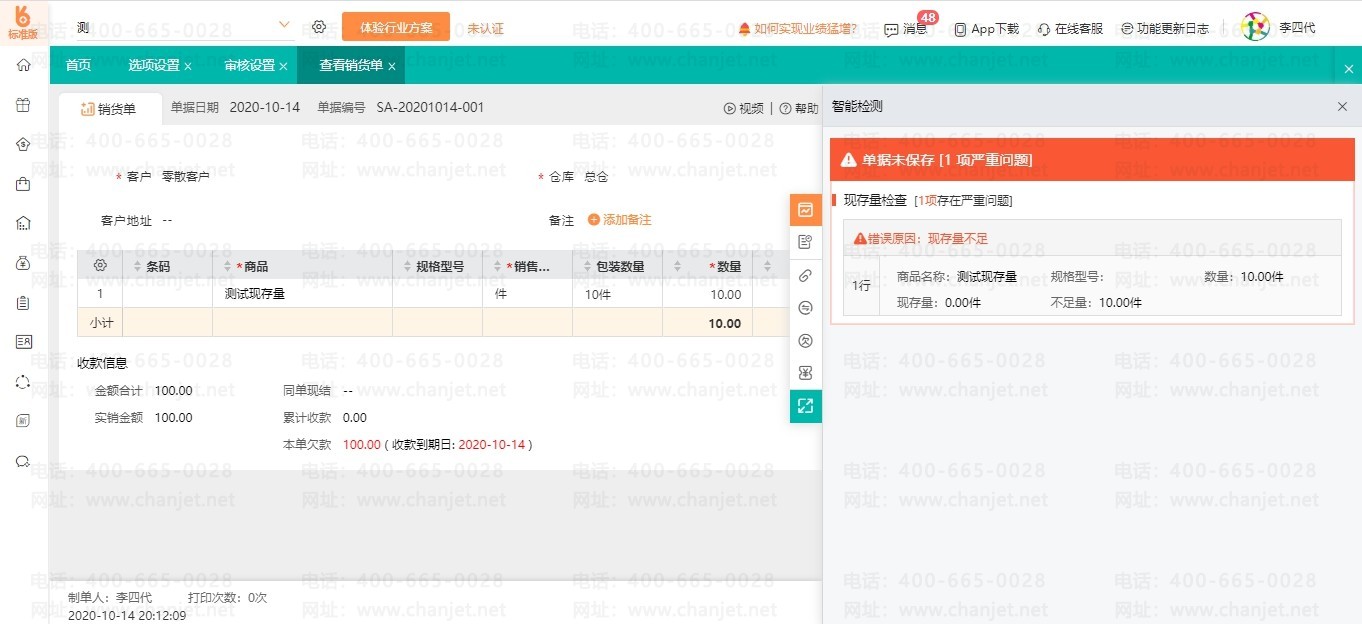Switch to the 首页 tab
Viewport: 1362px width, 624px height.
[78, 66]
